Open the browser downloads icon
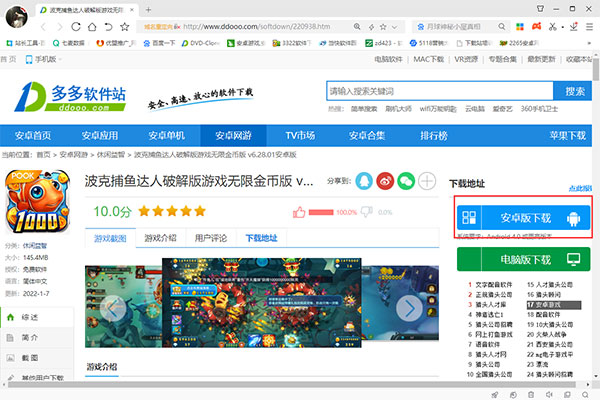 (573, 26)
